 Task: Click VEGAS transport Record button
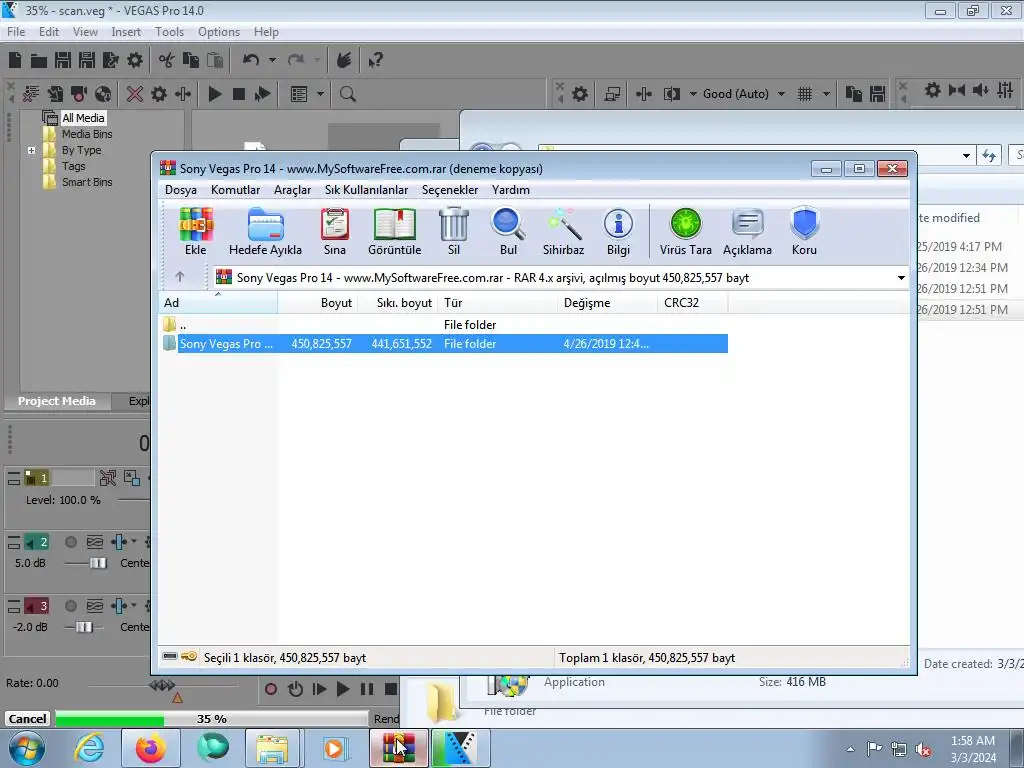[271, 689]
